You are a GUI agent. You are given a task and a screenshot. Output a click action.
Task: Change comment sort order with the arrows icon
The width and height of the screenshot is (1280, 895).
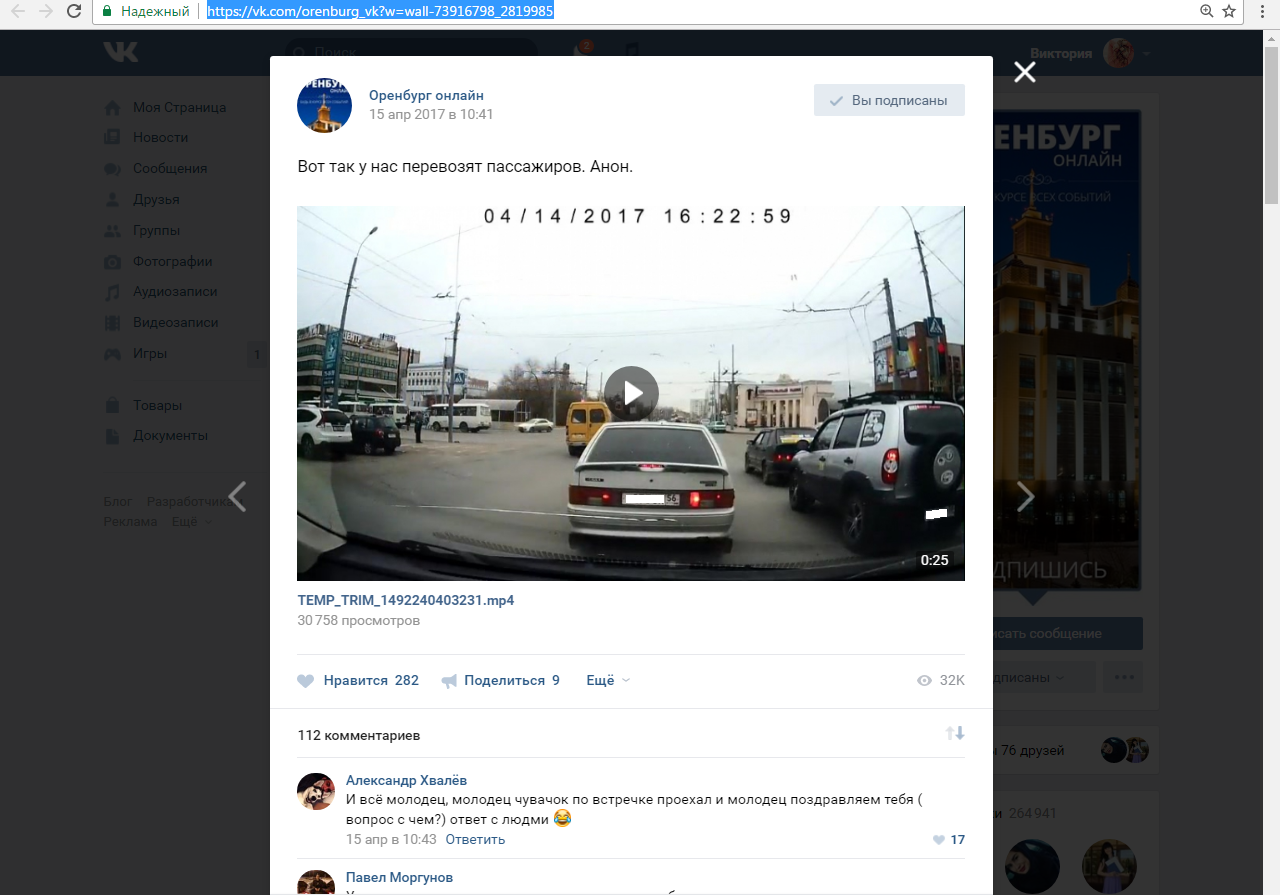pyautogui.click(x=955, y=734)
